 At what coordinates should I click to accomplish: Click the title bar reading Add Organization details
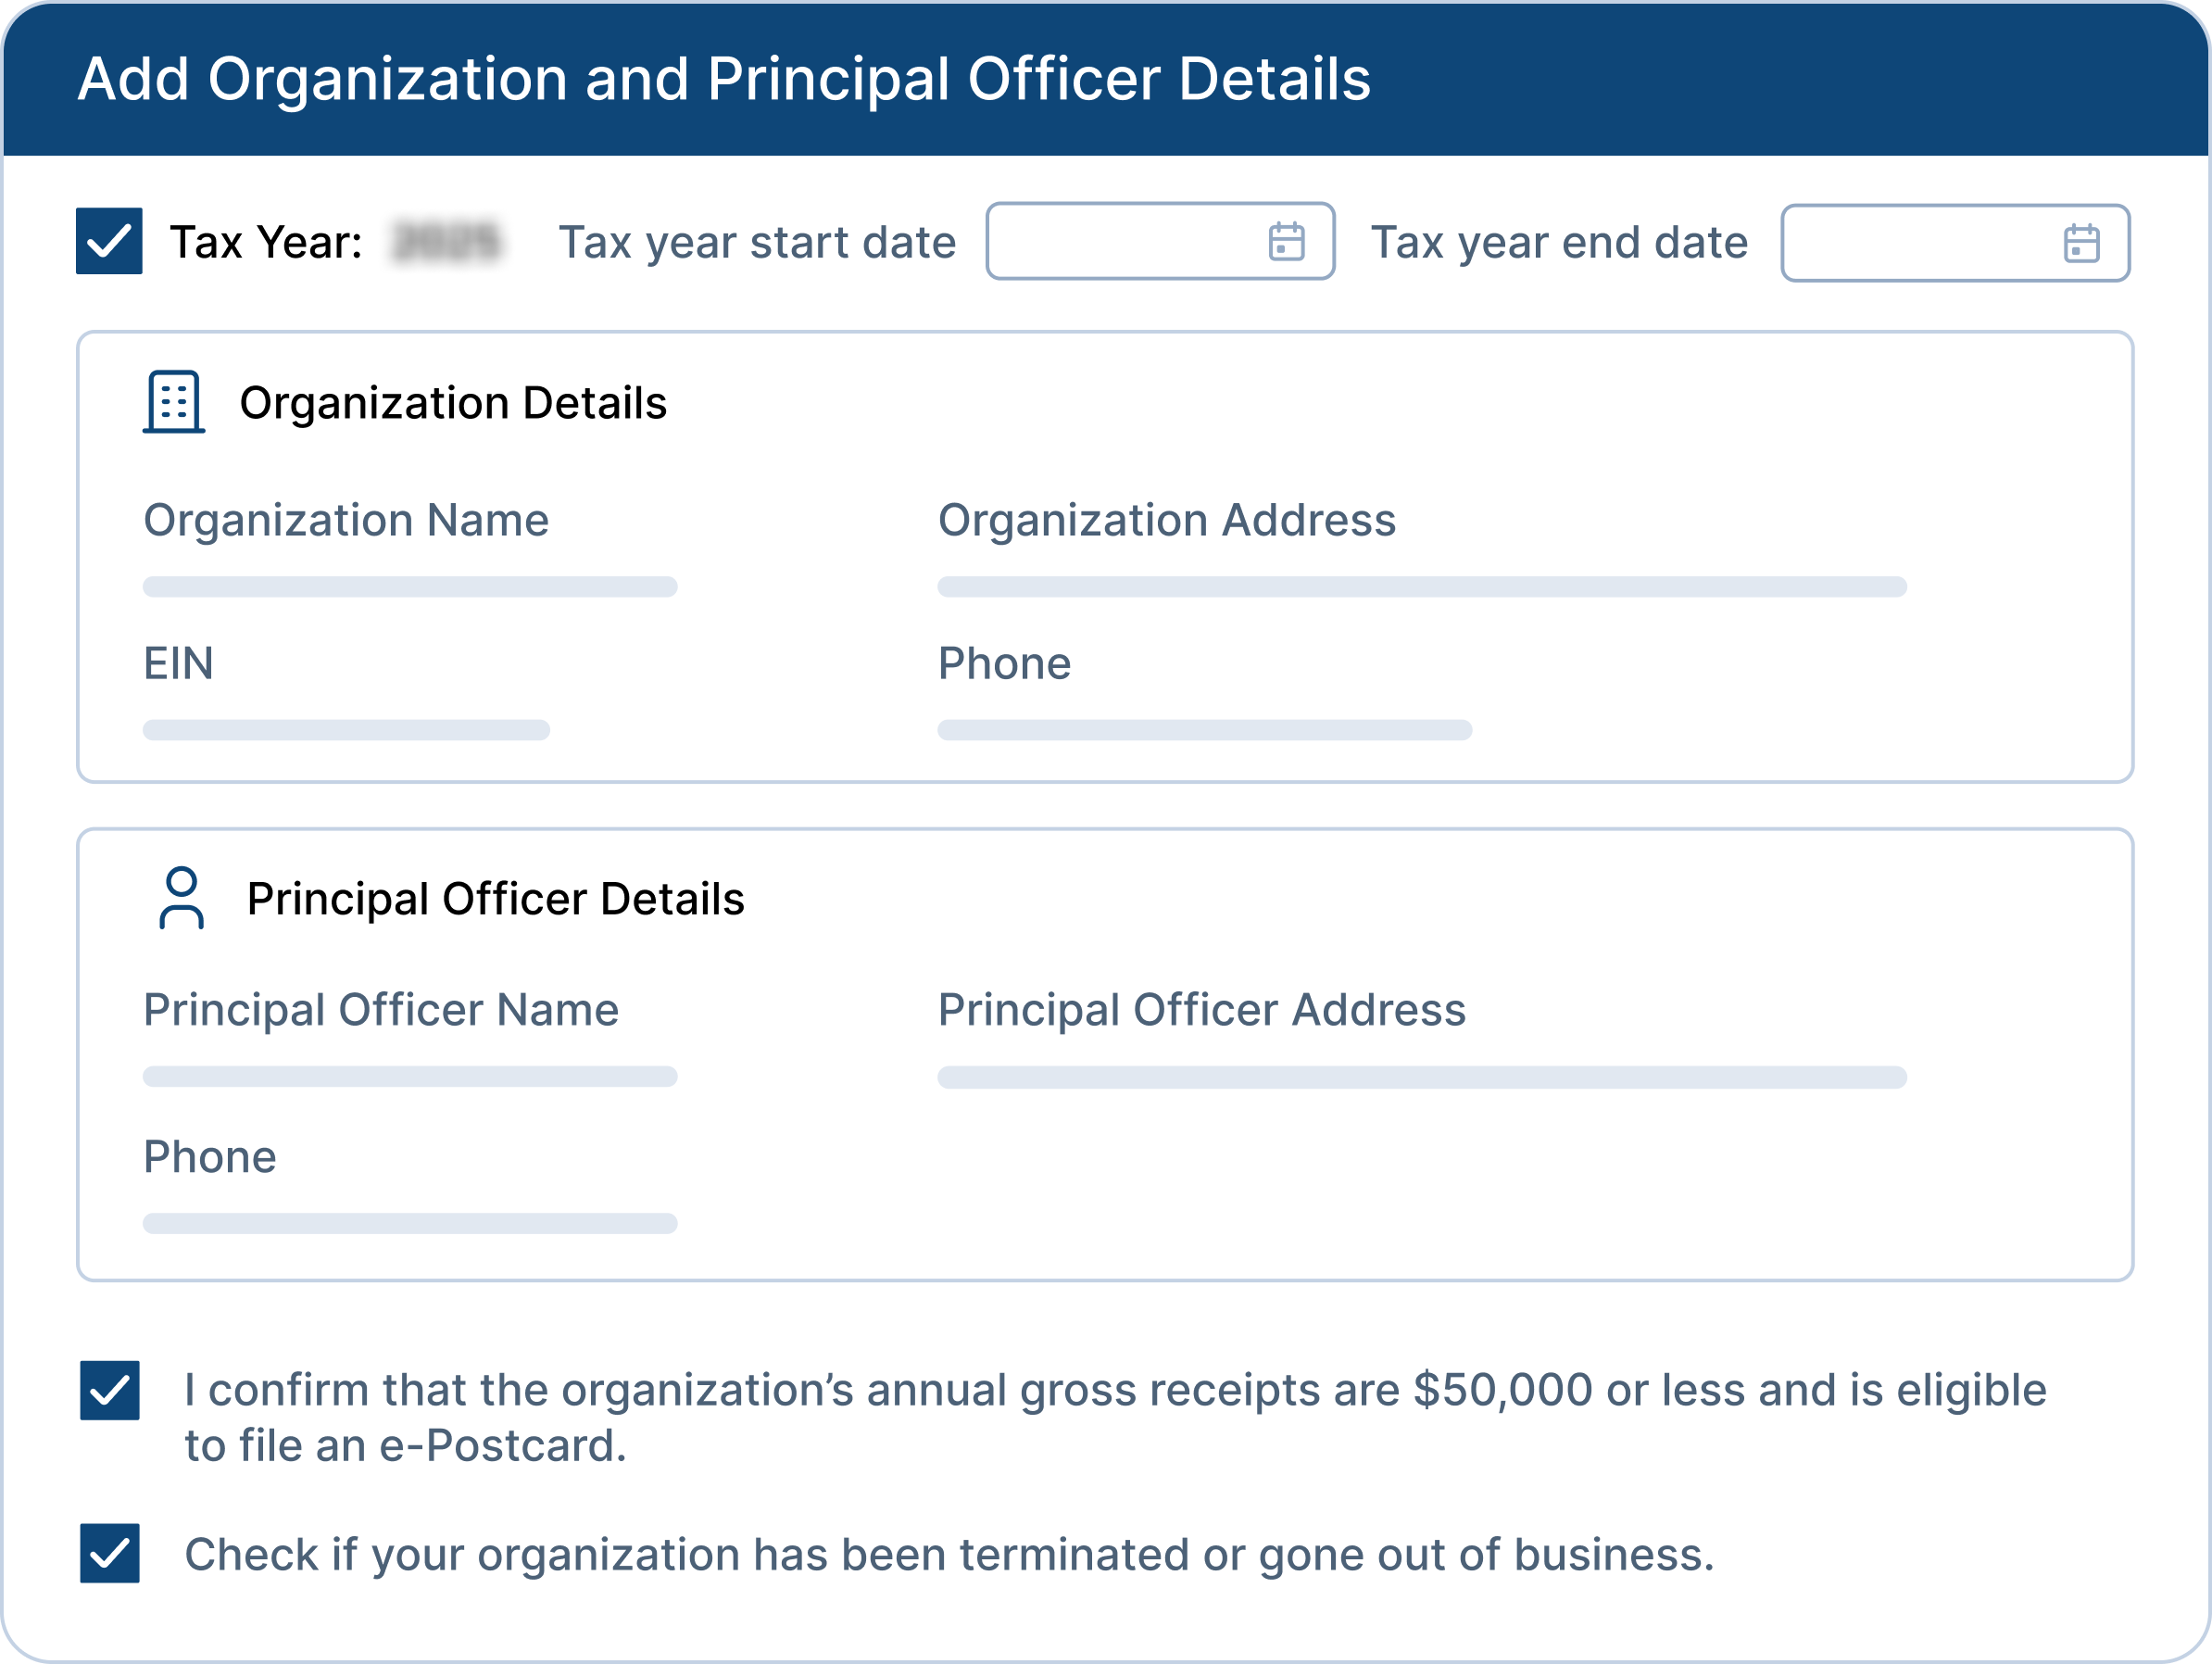click(x=727, y=78)
